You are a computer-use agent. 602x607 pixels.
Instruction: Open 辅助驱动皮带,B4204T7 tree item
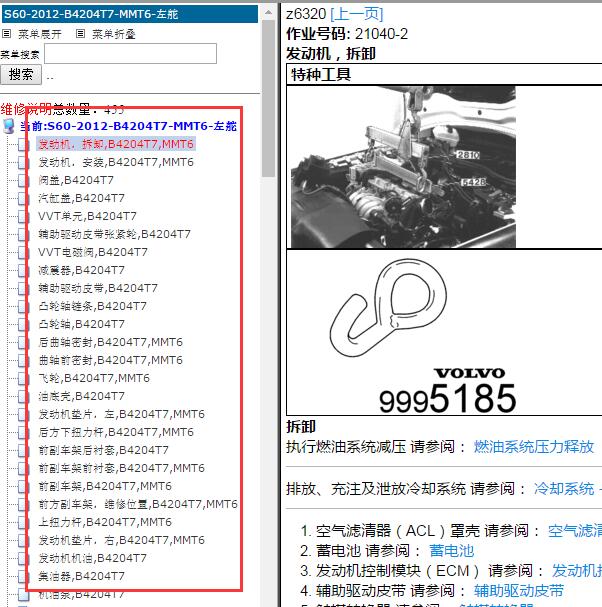click(98, 288)
